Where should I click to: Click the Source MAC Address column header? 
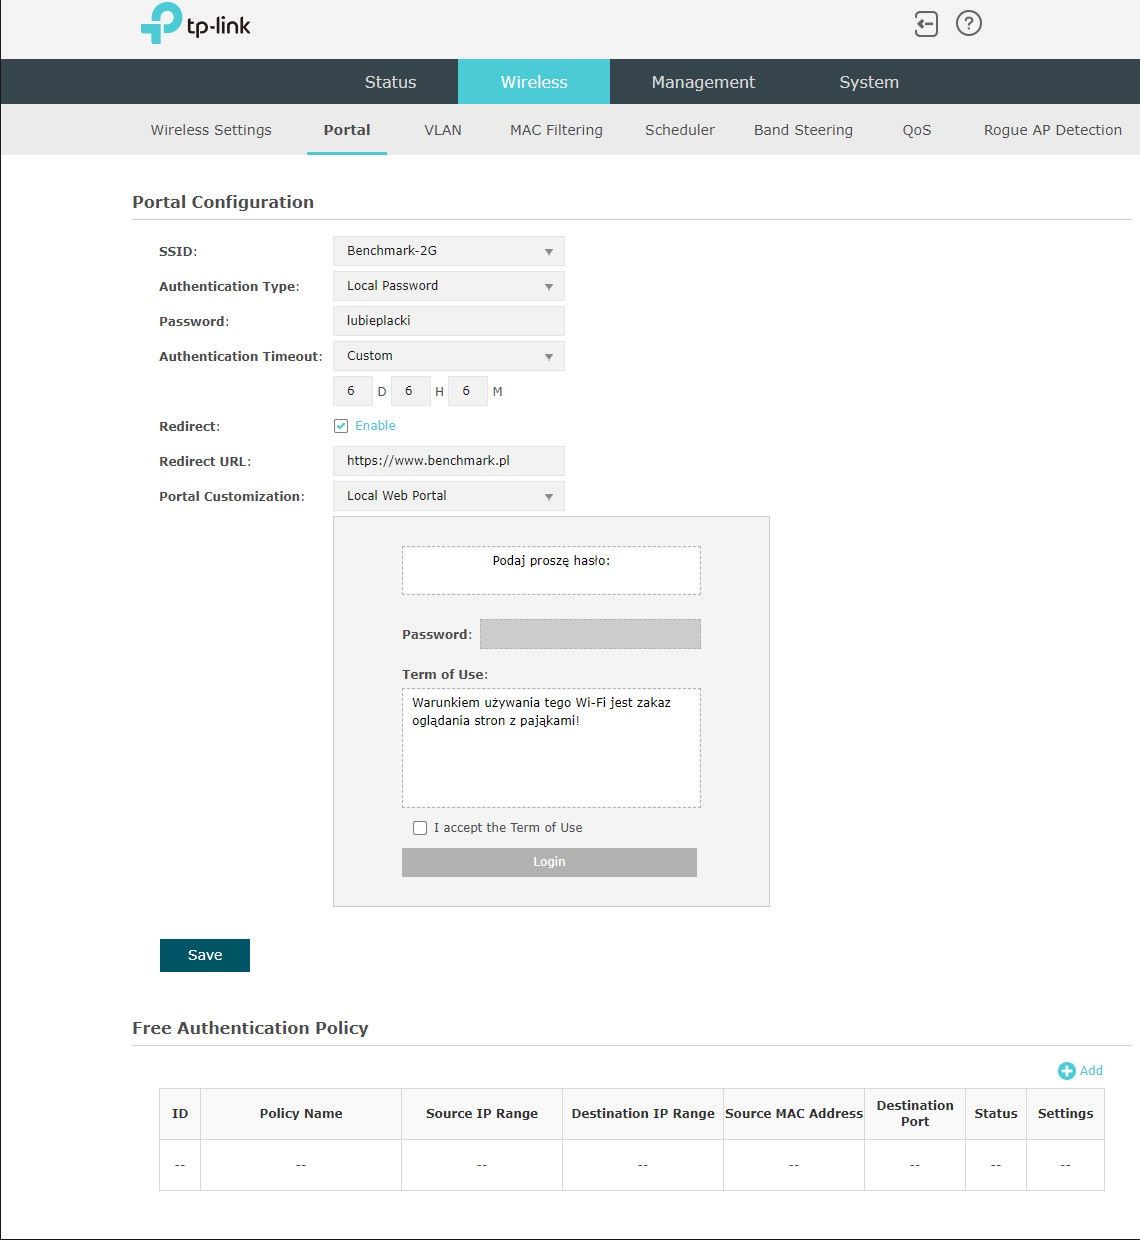pyautogui.click(x=794, y=1114)
